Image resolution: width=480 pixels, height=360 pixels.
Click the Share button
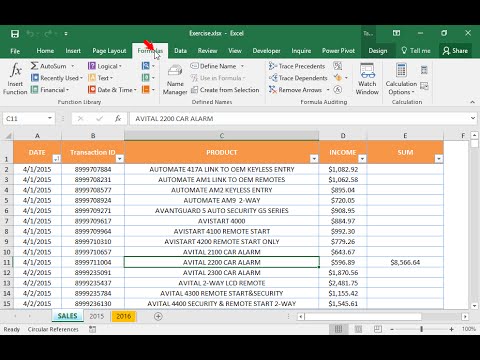click(x=455, y=51)
